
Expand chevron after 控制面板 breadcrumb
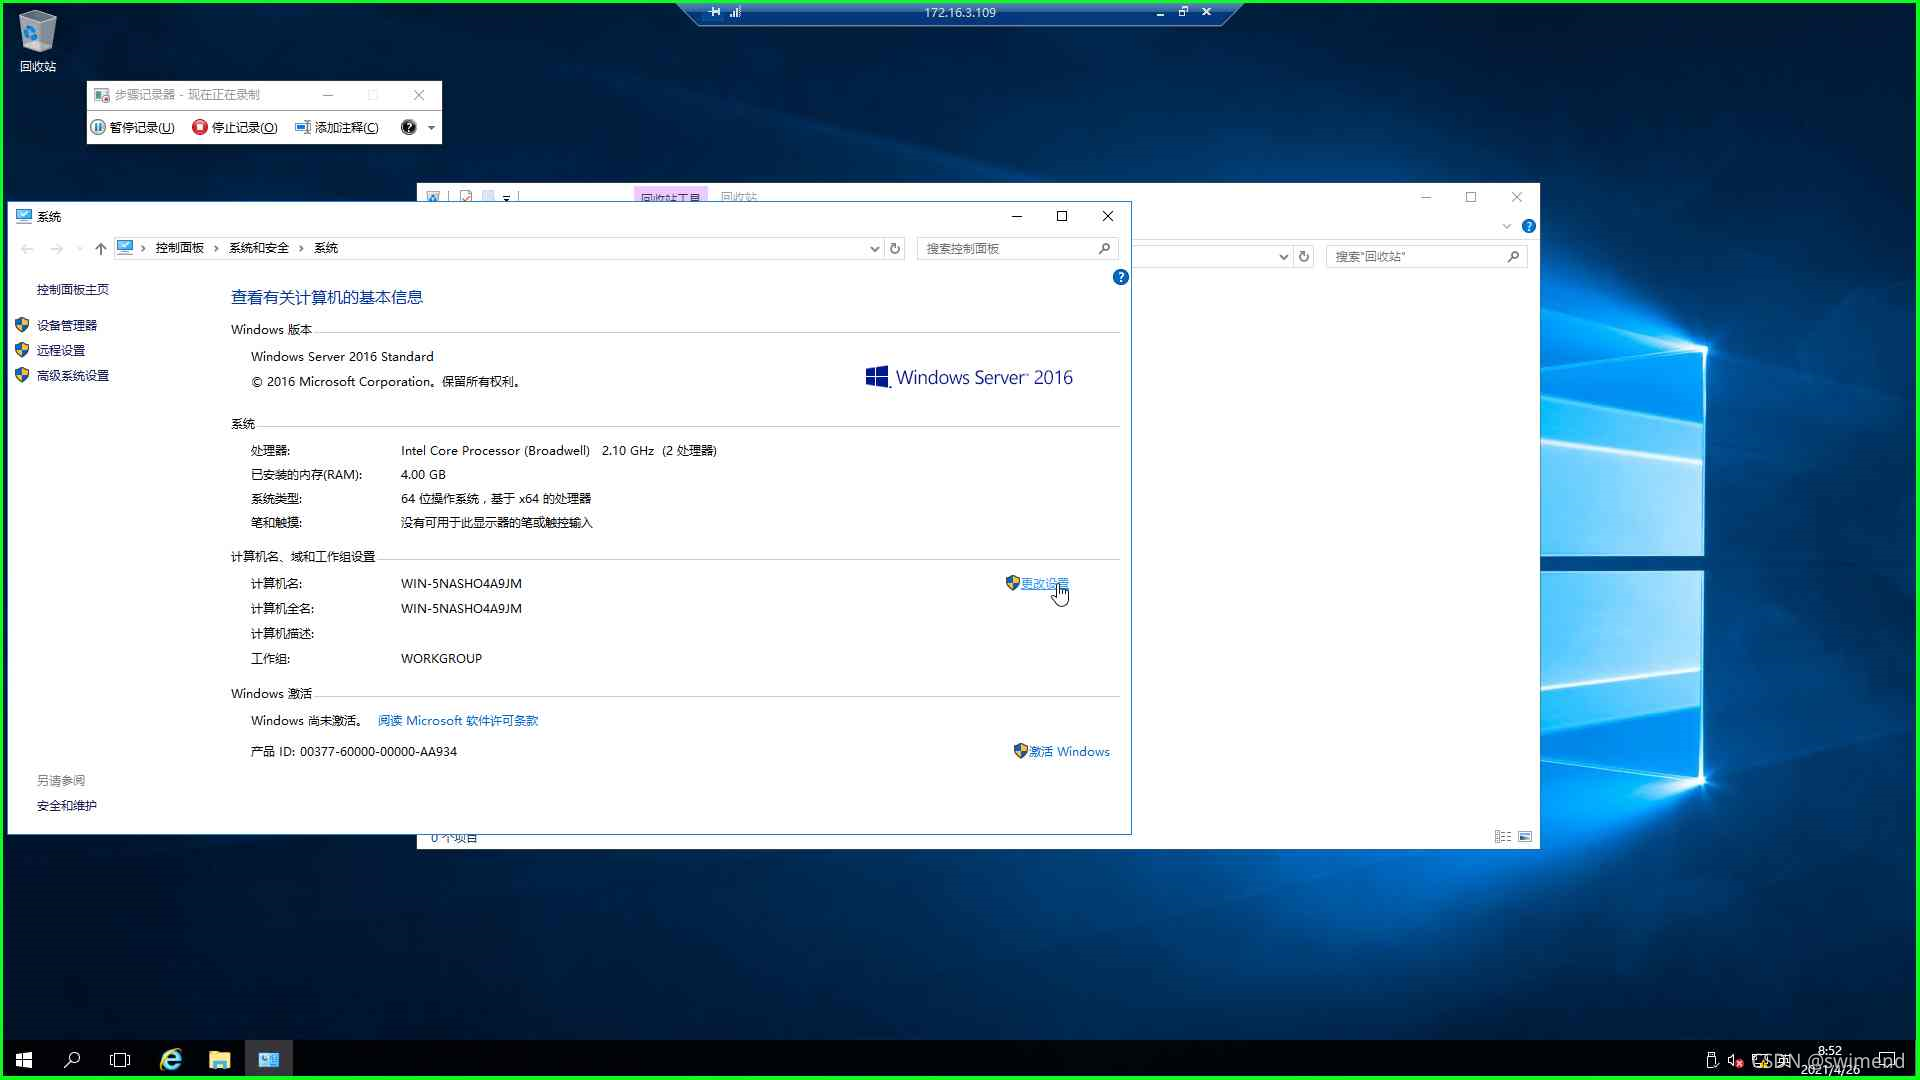click(216, 248)
